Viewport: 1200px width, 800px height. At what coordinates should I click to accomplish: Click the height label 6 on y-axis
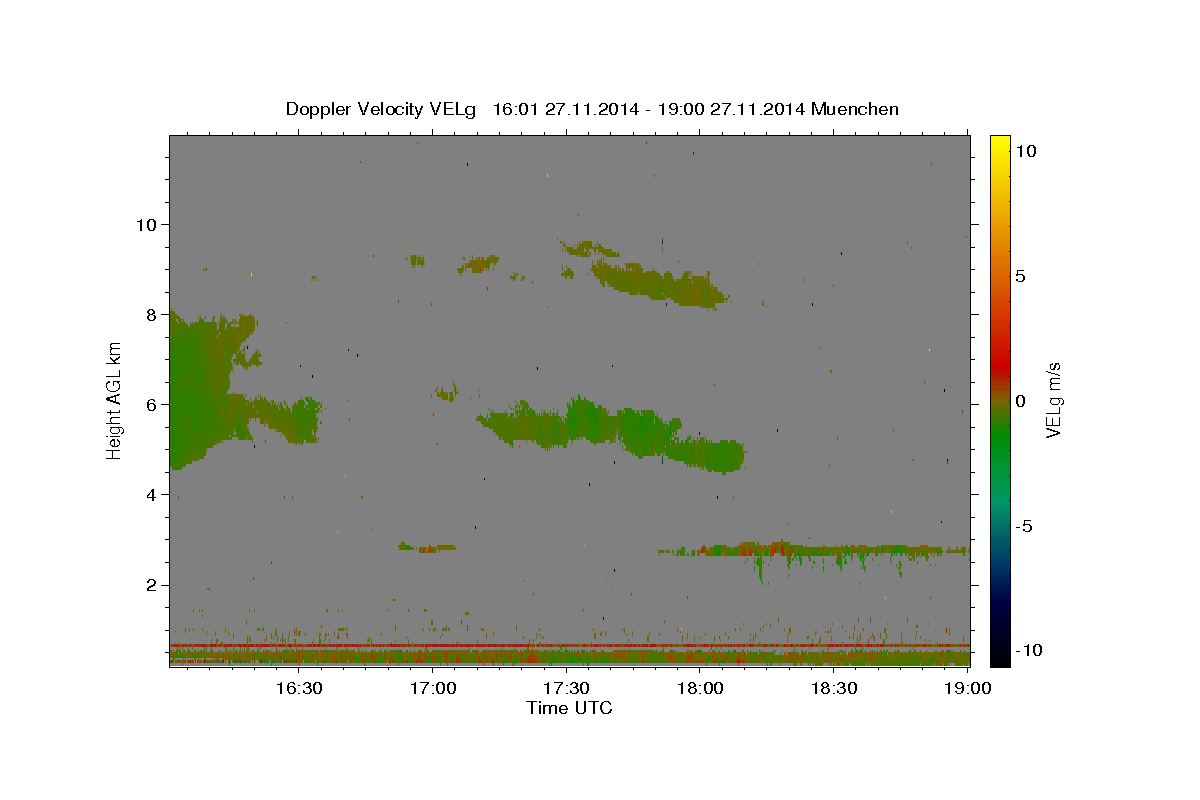tap(152, 404)
